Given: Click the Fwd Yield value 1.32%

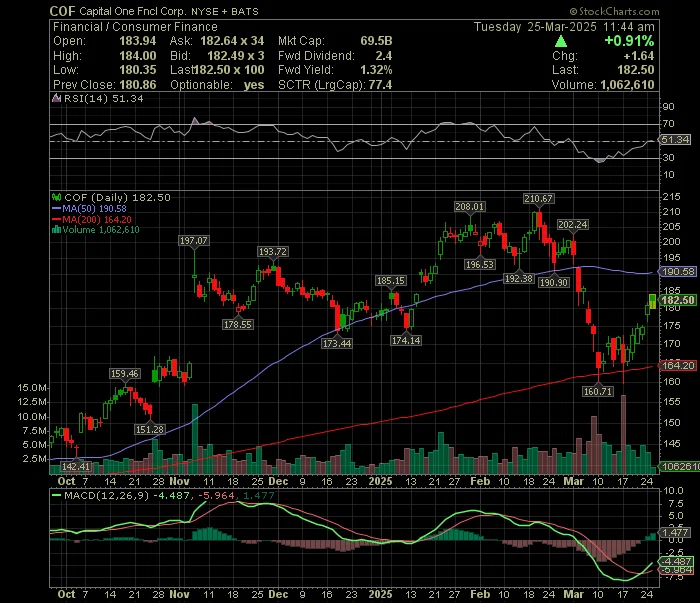Looking at the screenshot, I should point(376,70).
